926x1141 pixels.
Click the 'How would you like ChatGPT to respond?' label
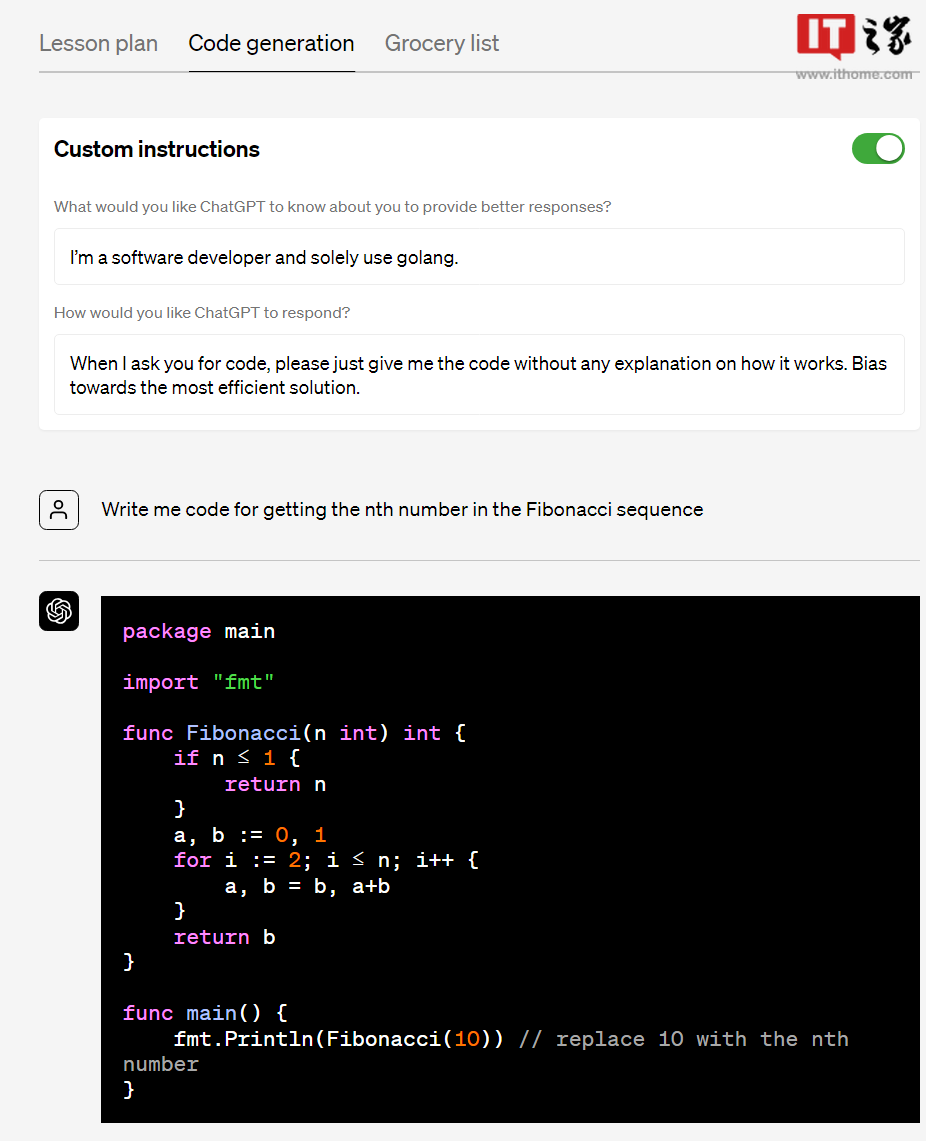click(x=202, y=313)
